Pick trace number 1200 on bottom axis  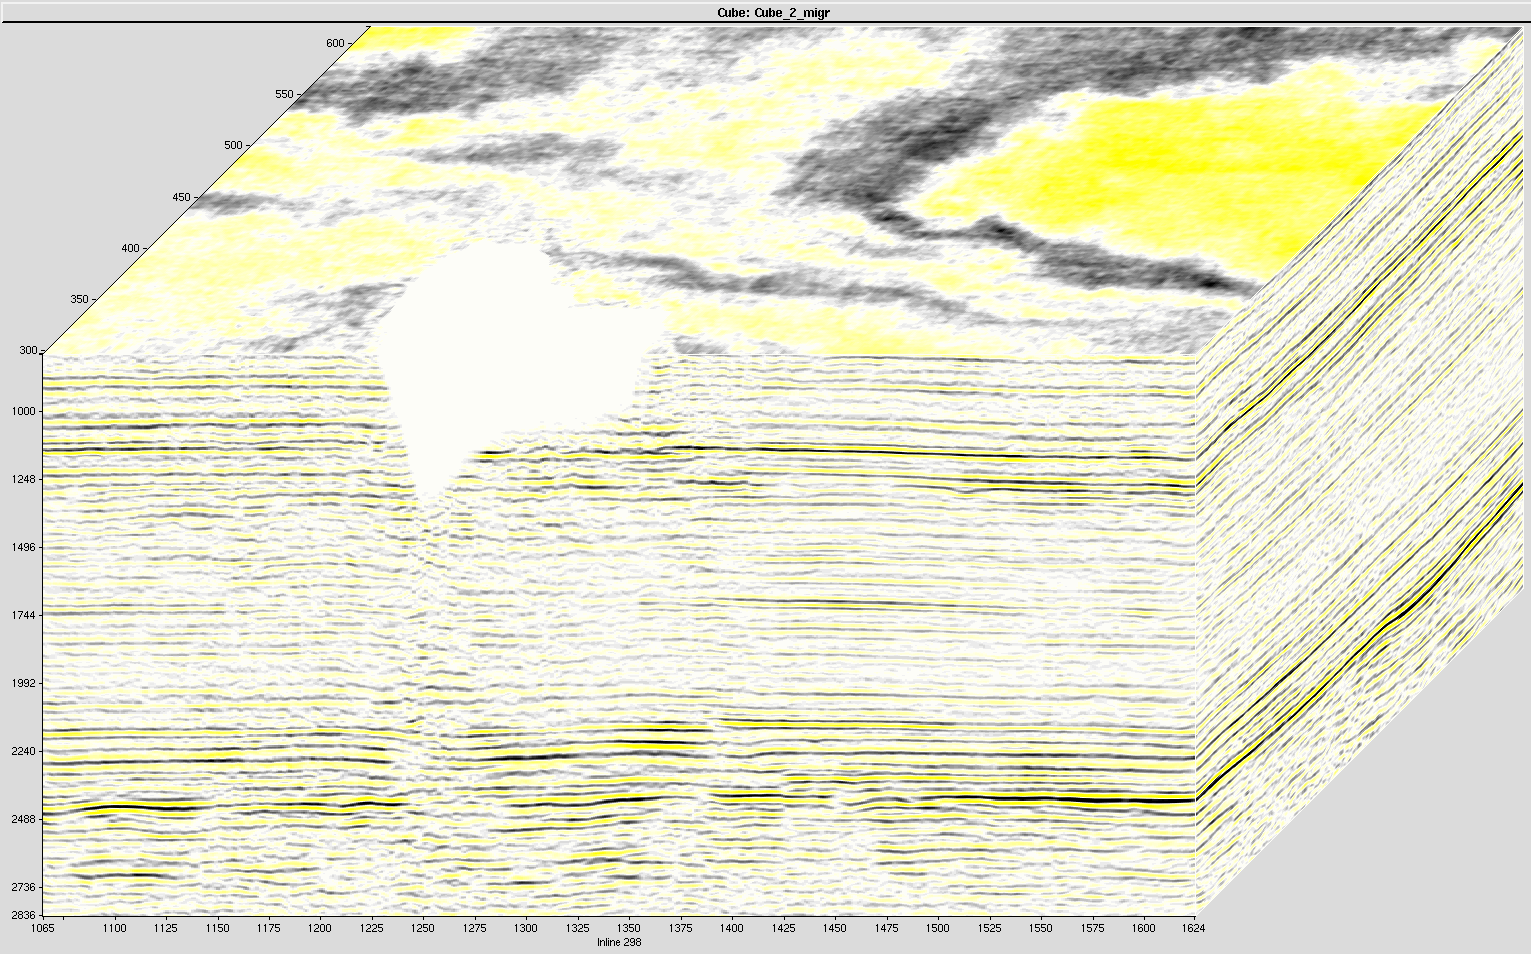pos(320,928)
